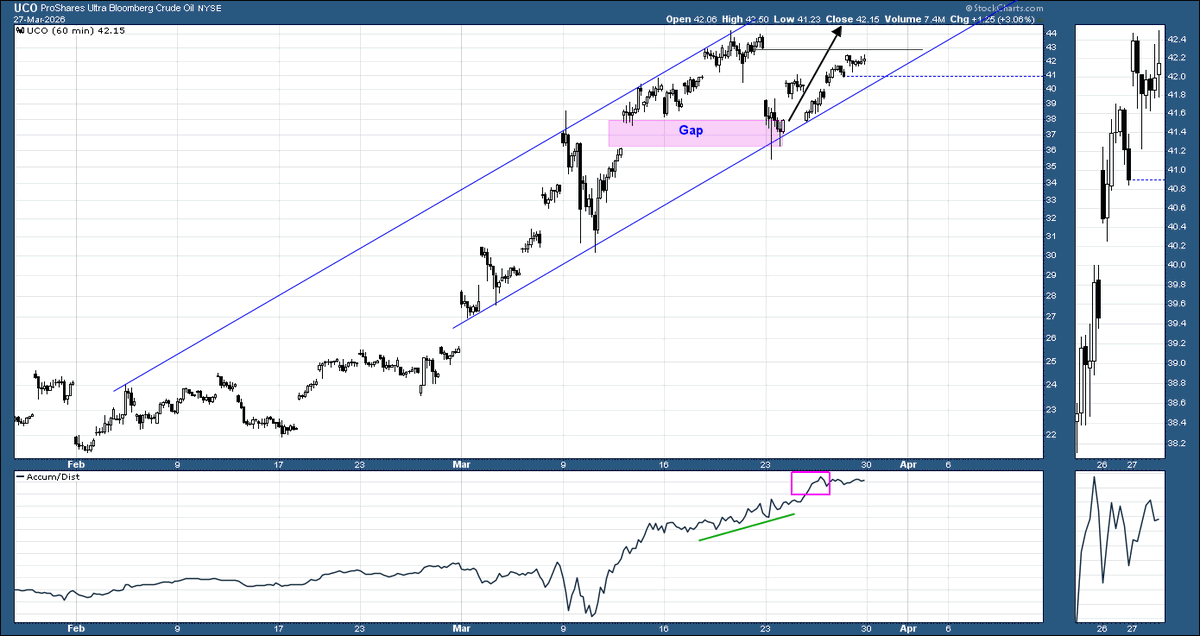Click the 39.0 label on the zoom panel axis

(x=1177, y=363)
